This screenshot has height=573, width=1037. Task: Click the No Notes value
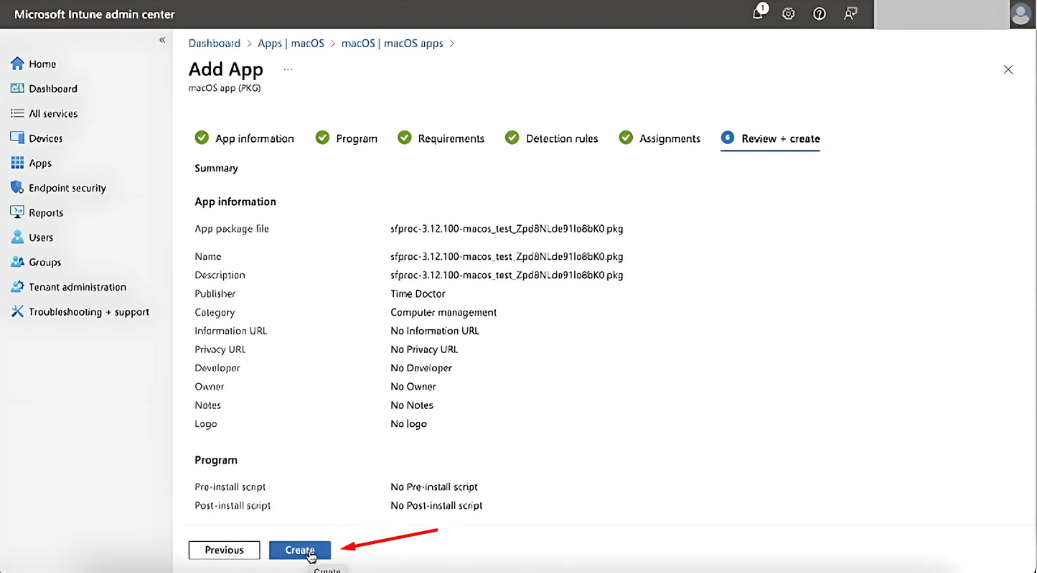412,405
